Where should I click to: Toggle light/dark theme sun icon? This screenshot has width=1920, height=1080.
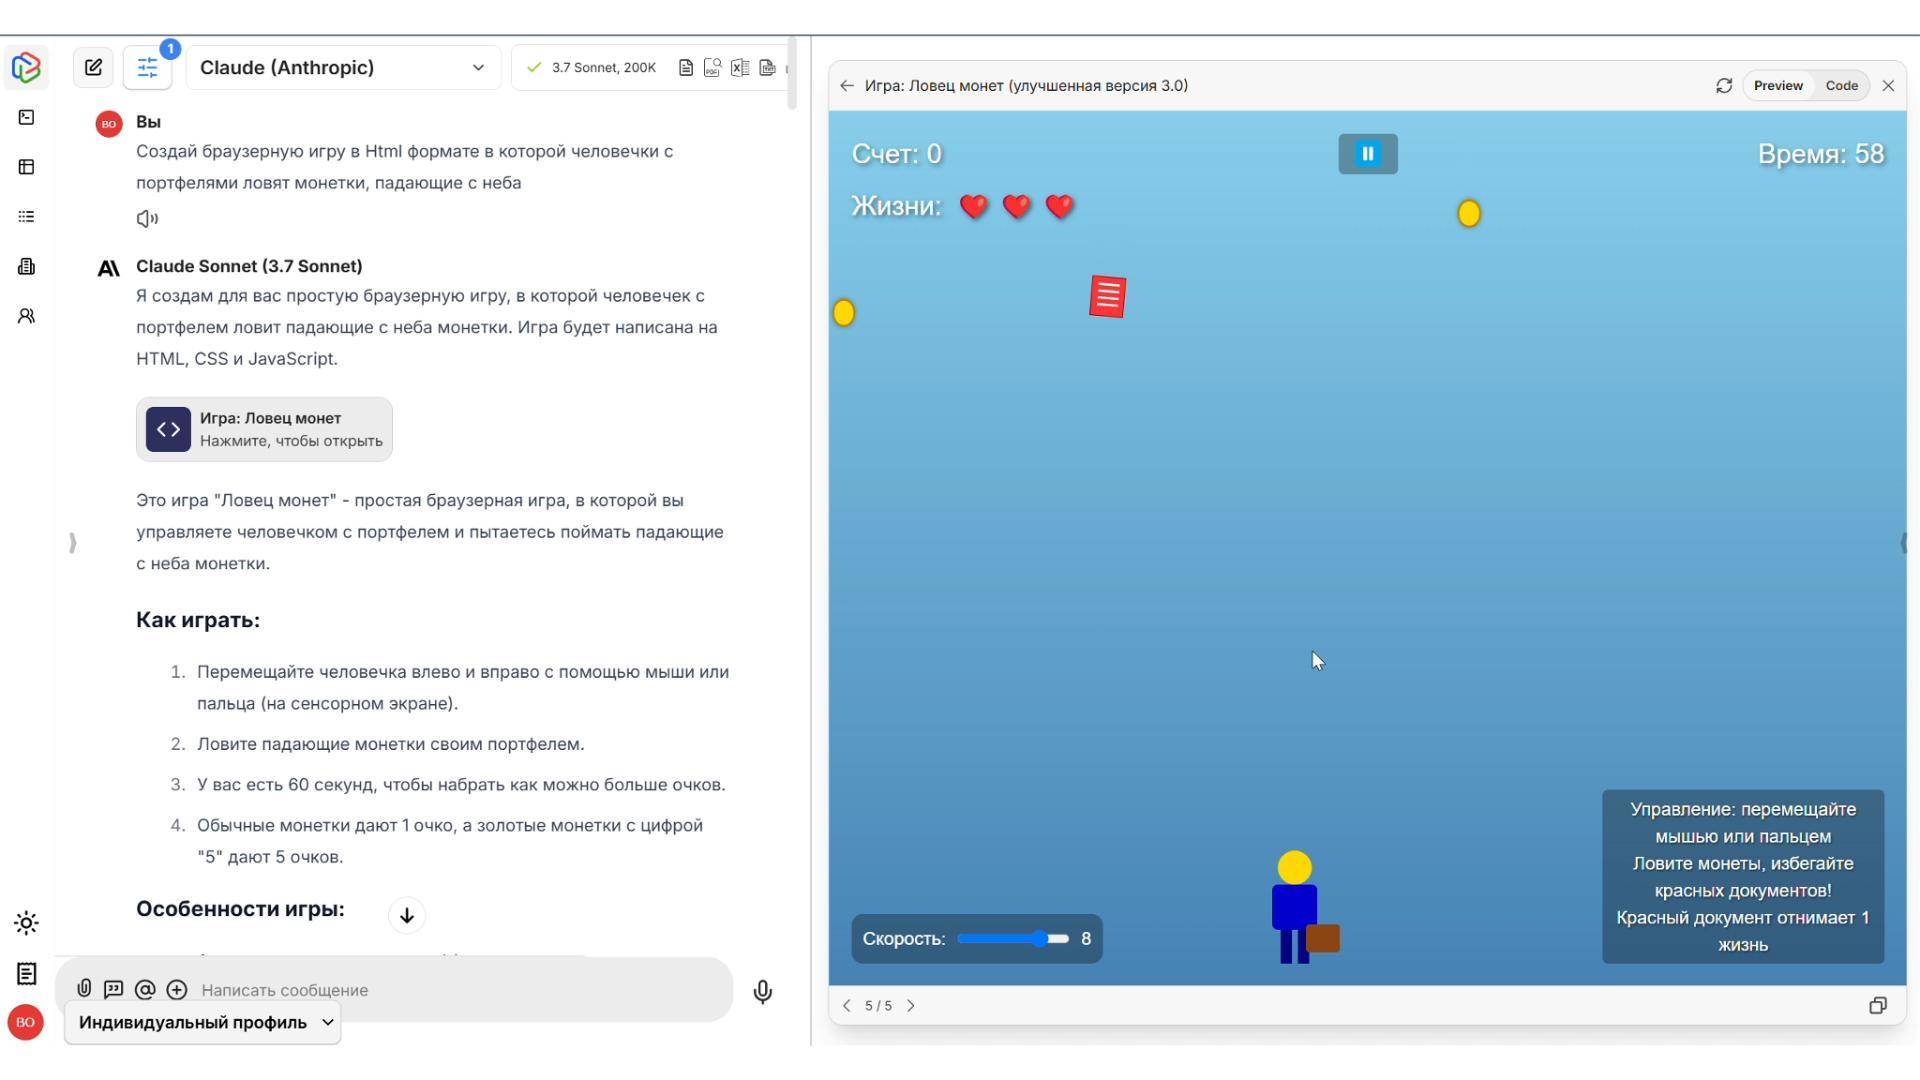coord(27,923)
